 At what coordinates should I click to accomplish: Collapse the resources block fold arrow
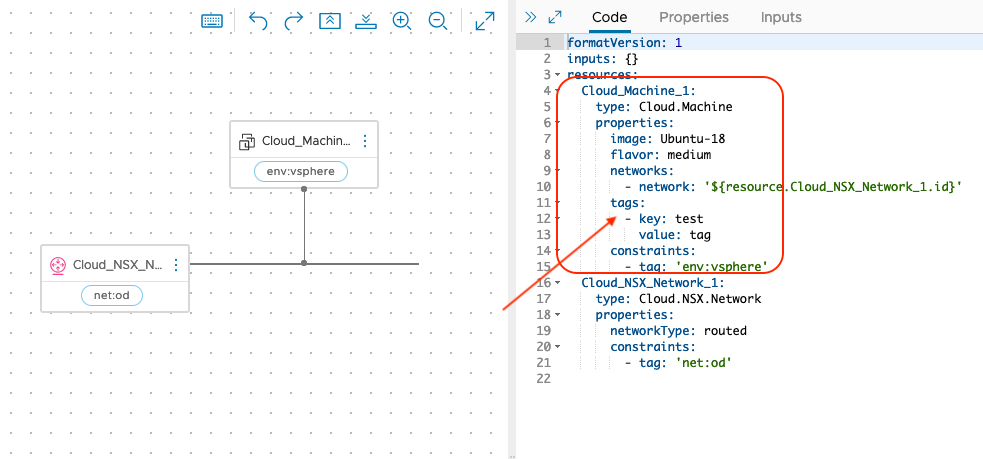coord(556,75)
